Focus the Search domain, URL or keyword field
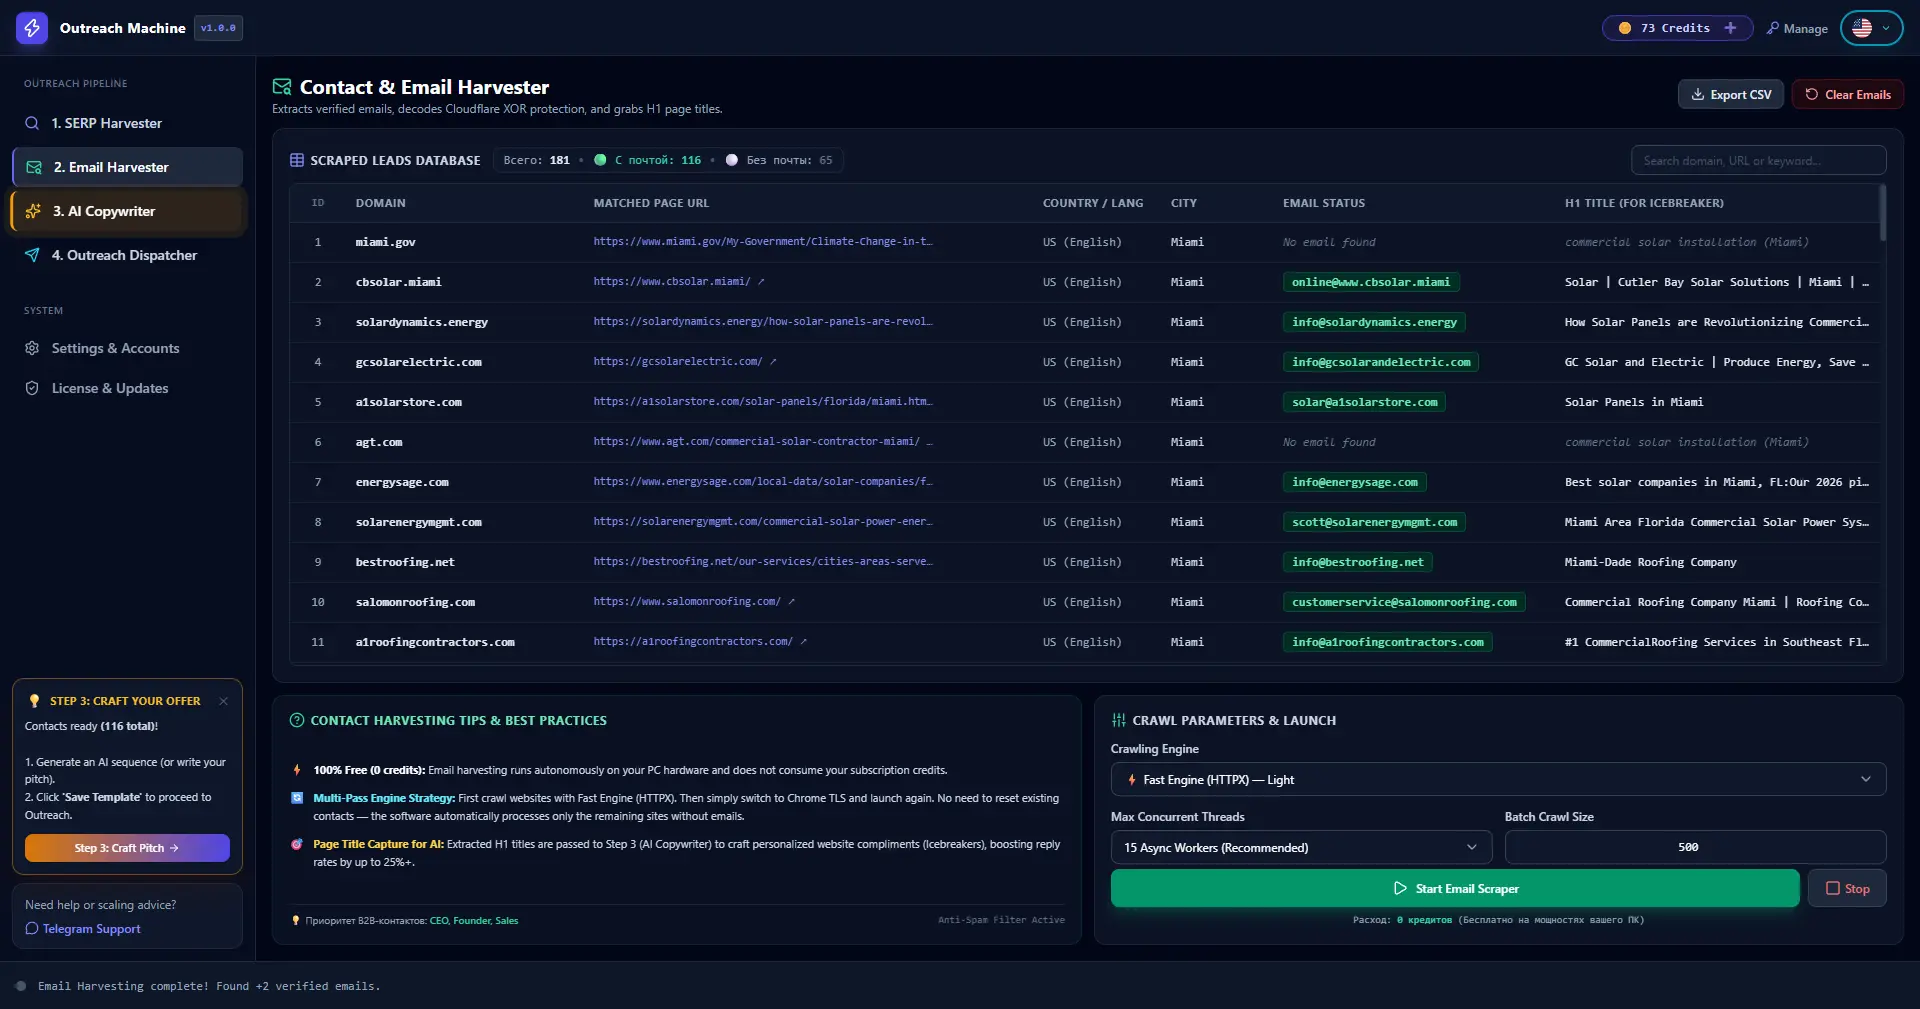 [x=1759, y=160]
